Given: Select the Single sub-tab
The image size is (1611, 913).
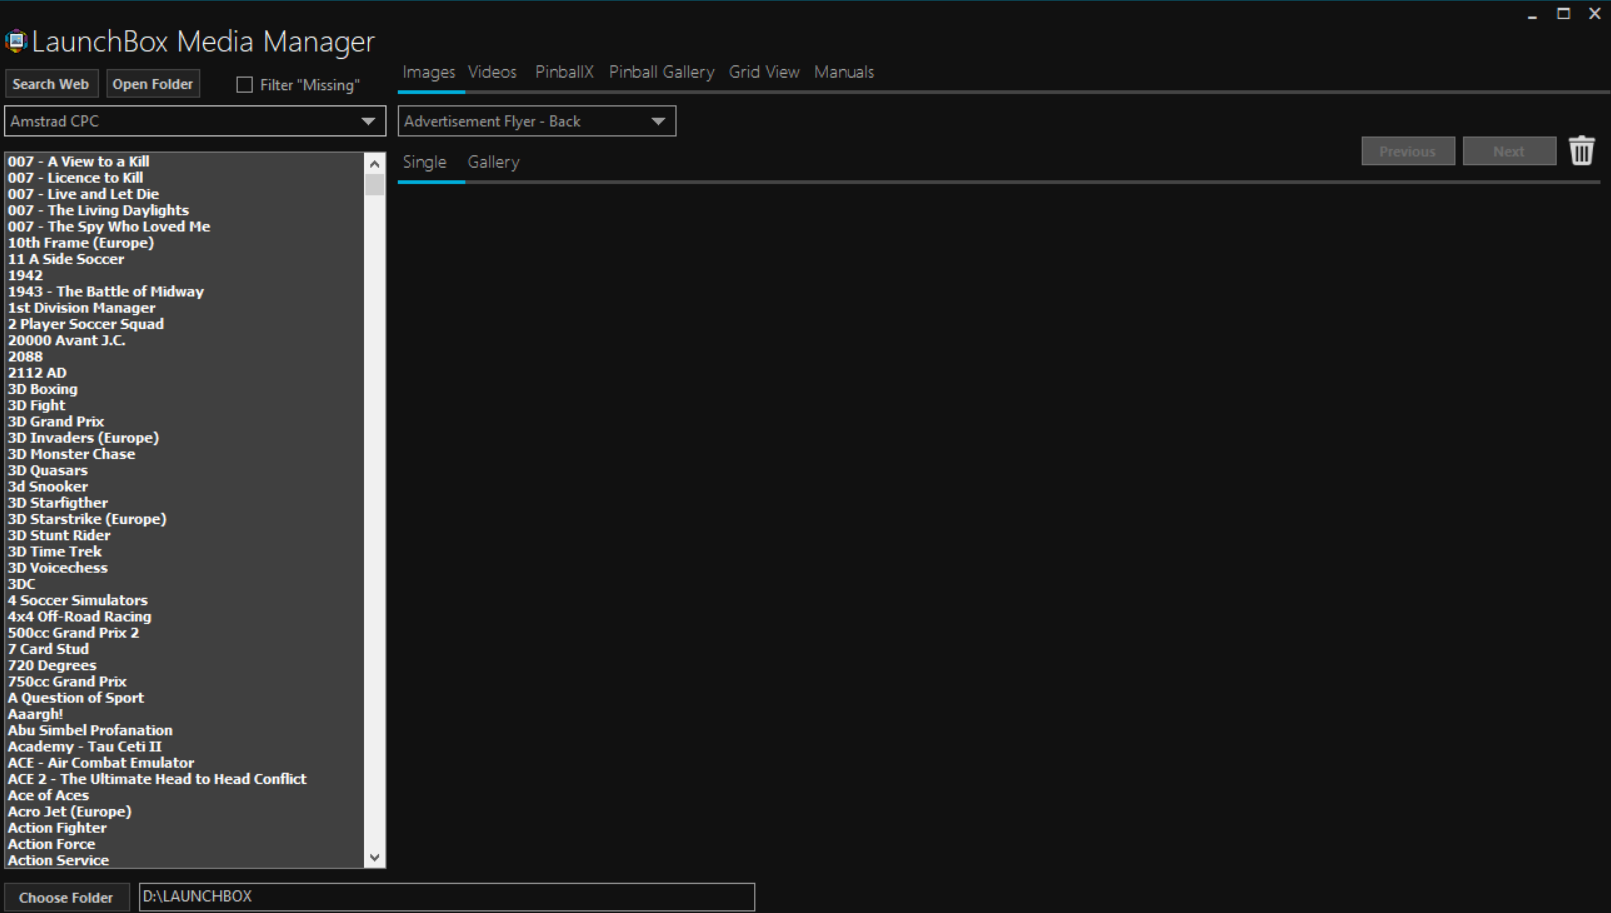Looking at the screenshot, I should [x=424, y=162].
